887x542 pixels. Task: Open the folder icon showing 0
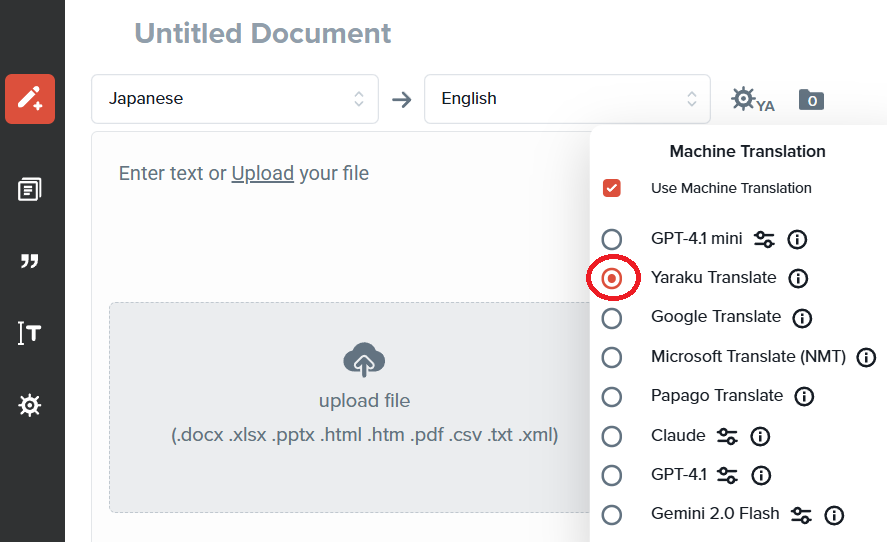click(811, 100)
